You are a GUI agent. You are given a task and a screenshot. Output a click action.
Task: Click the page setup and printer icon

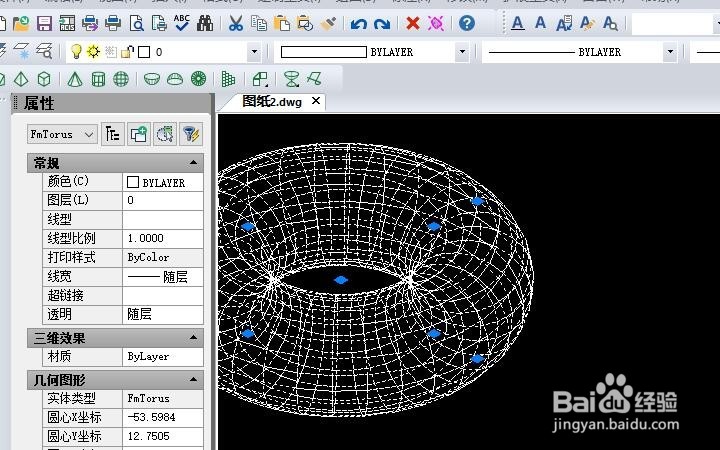coord(159,23)
